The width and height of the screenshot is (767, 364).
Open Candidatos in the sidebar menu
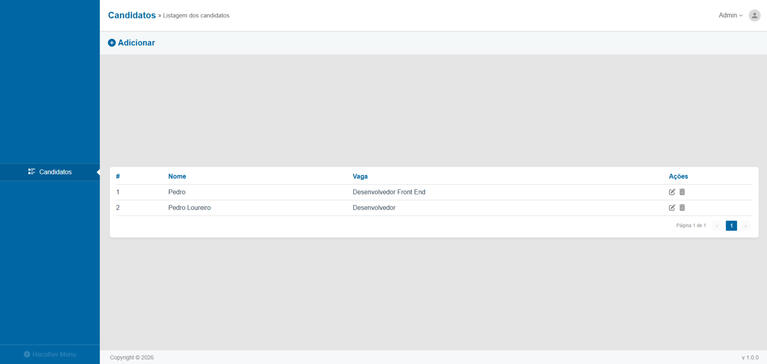coord(49,172)
